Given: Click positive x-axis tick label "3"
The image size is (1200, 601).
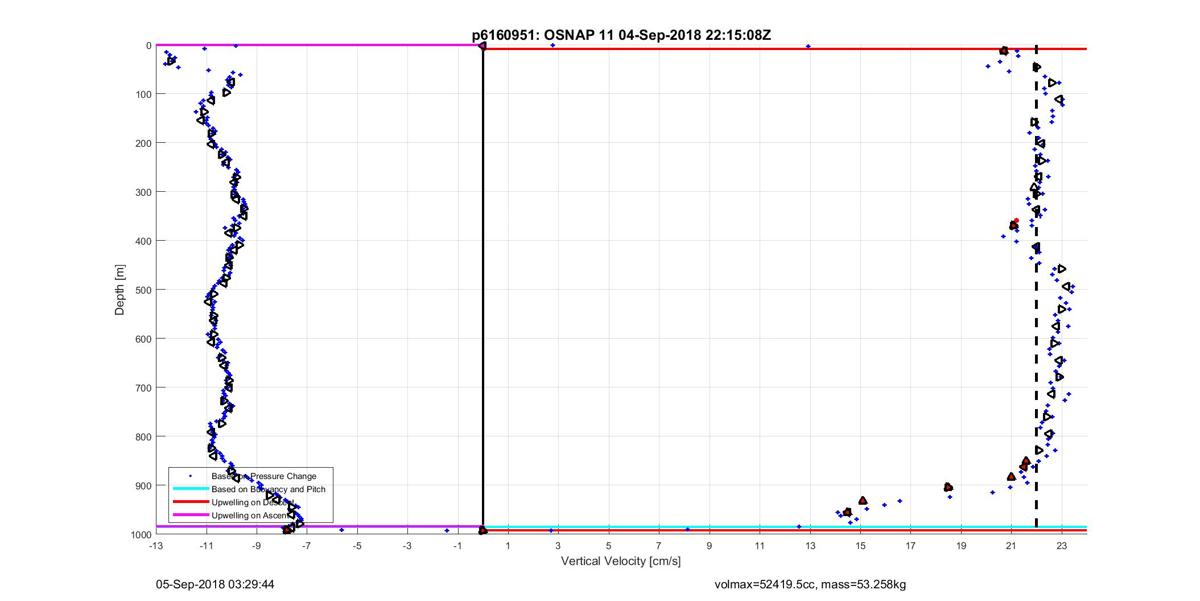Looking at the screenshot, I should [x=558, y=546].
